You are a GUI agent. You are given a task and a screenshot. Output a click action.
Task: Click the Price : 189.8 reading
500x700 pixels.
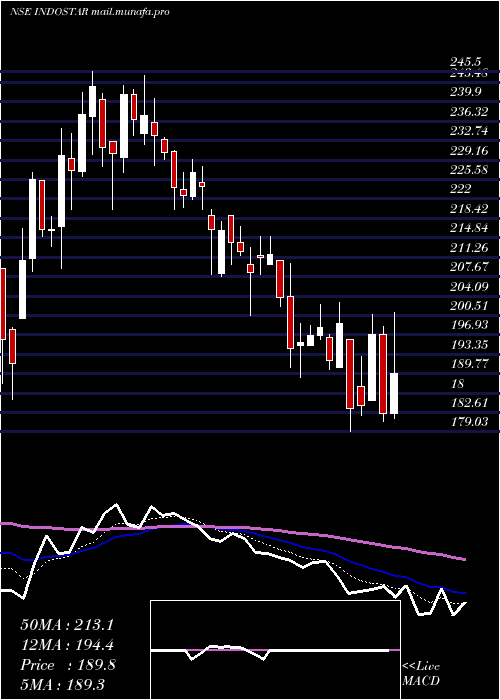click(x=68, y=665)
